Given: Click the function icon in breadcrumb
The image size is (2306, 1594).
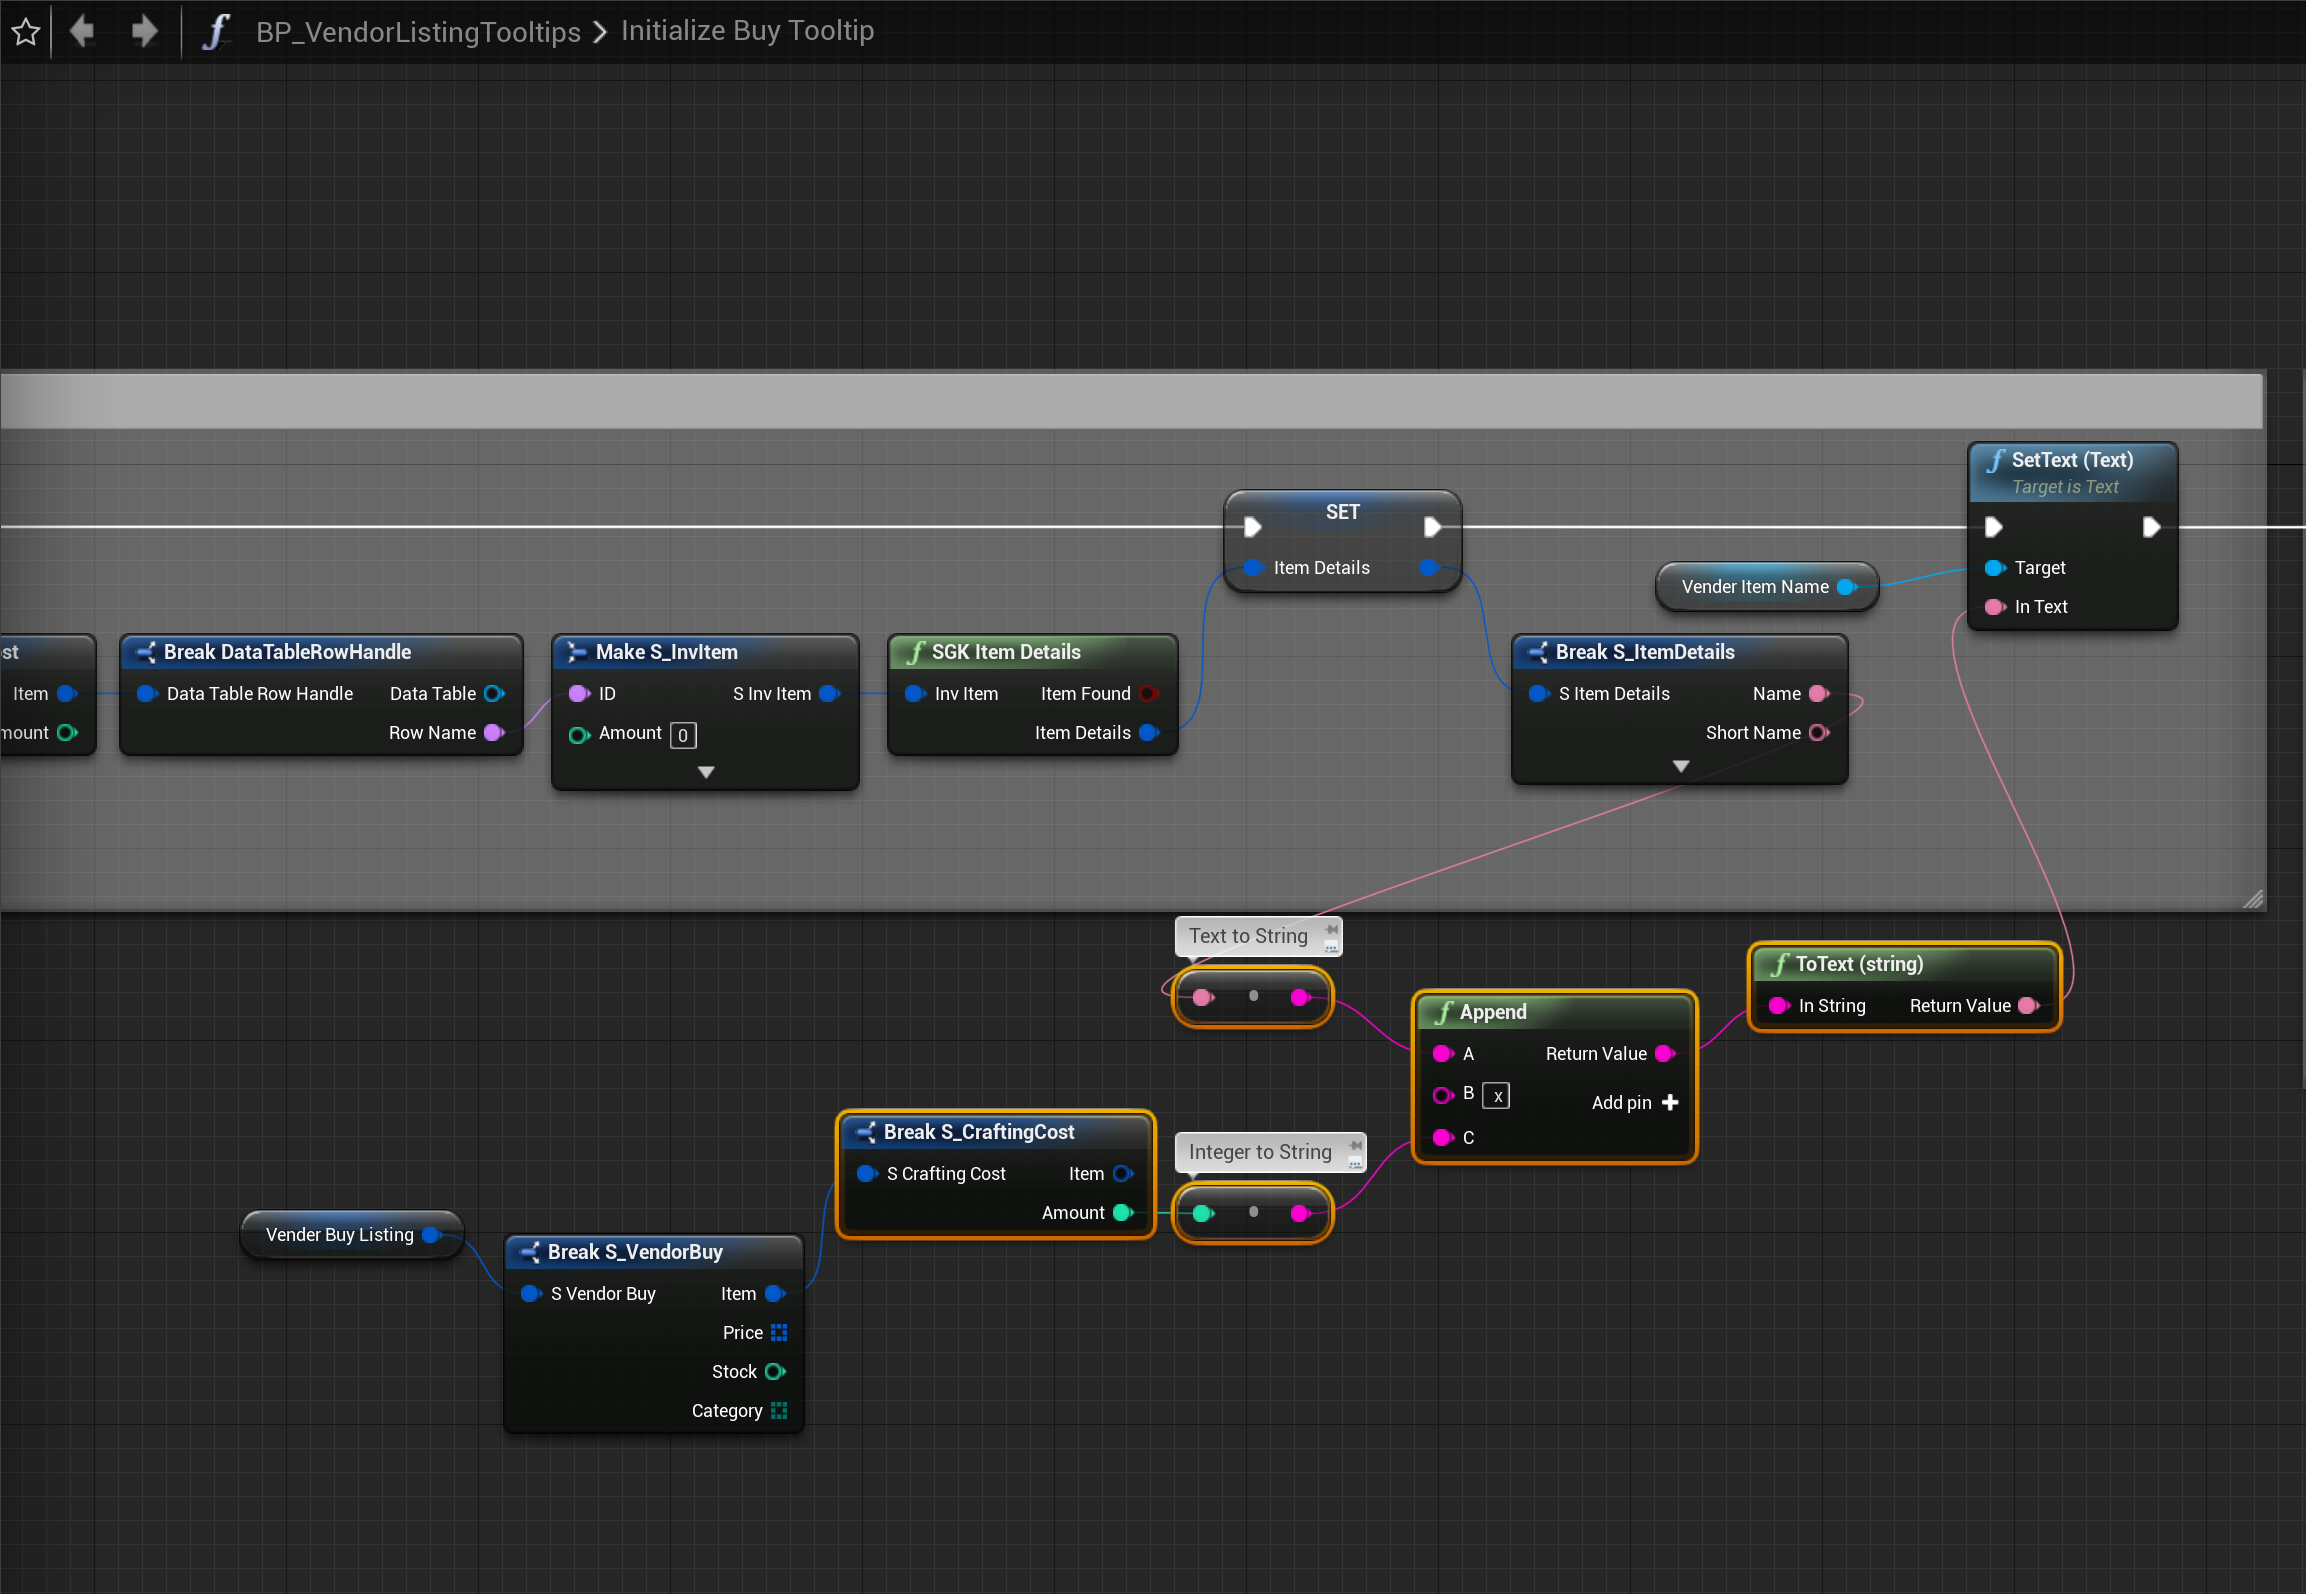Looking at the screenshot, I should coord(215,31).
